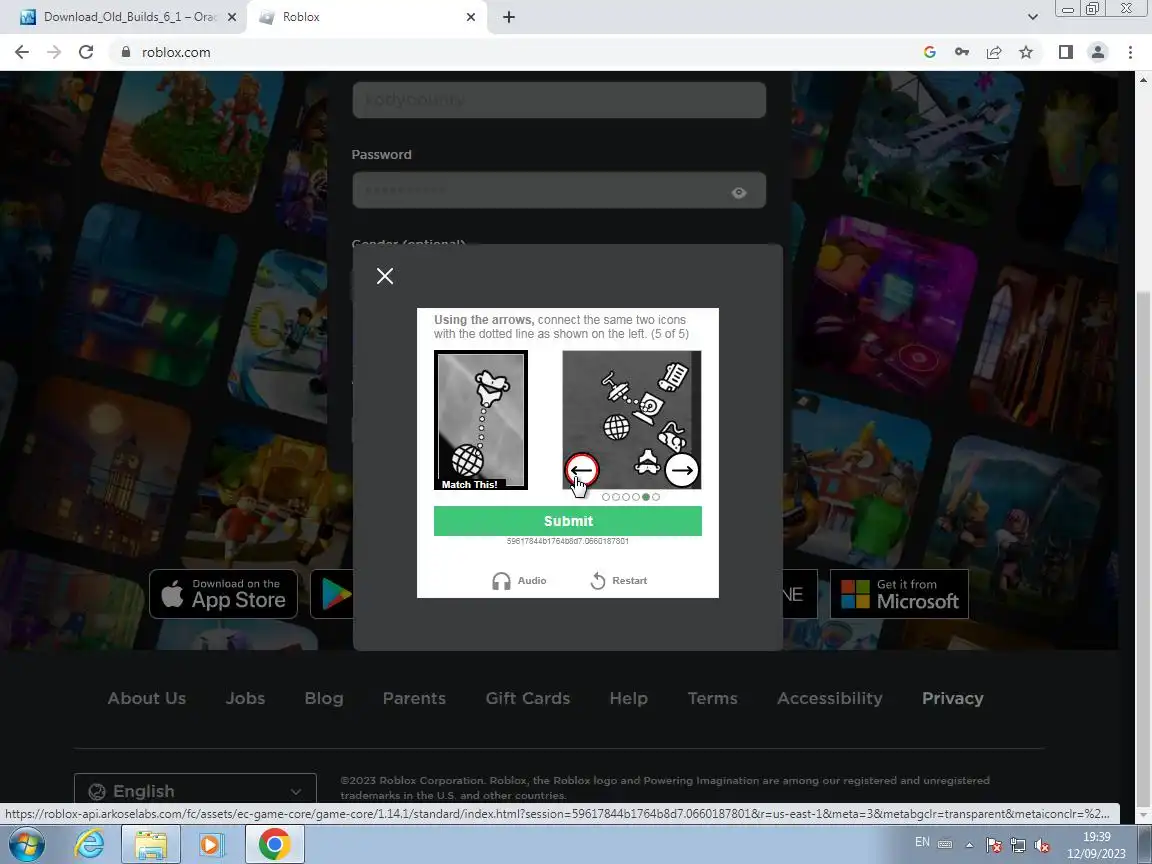Click the roblox.com address bar
Screen dimensions: 1152x864
point(514,51)
